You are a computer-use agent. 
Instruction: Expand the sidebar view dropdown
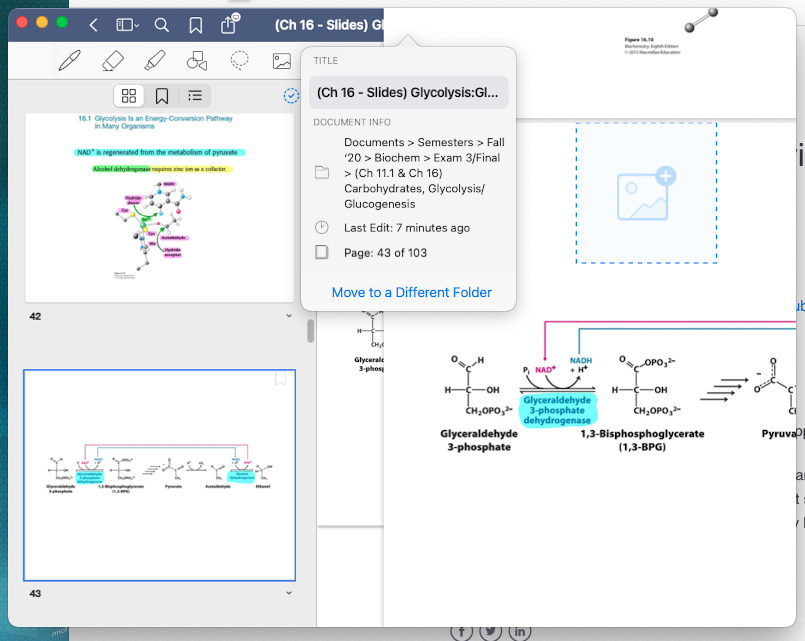point(128,25)
